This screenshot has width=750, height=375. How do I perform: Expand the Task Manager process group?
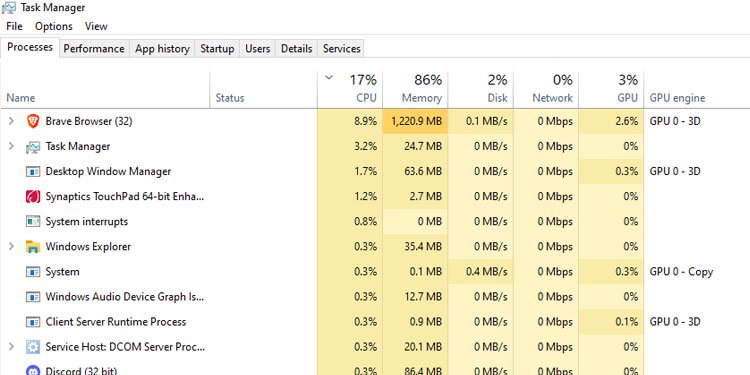[x=11, y=146]
